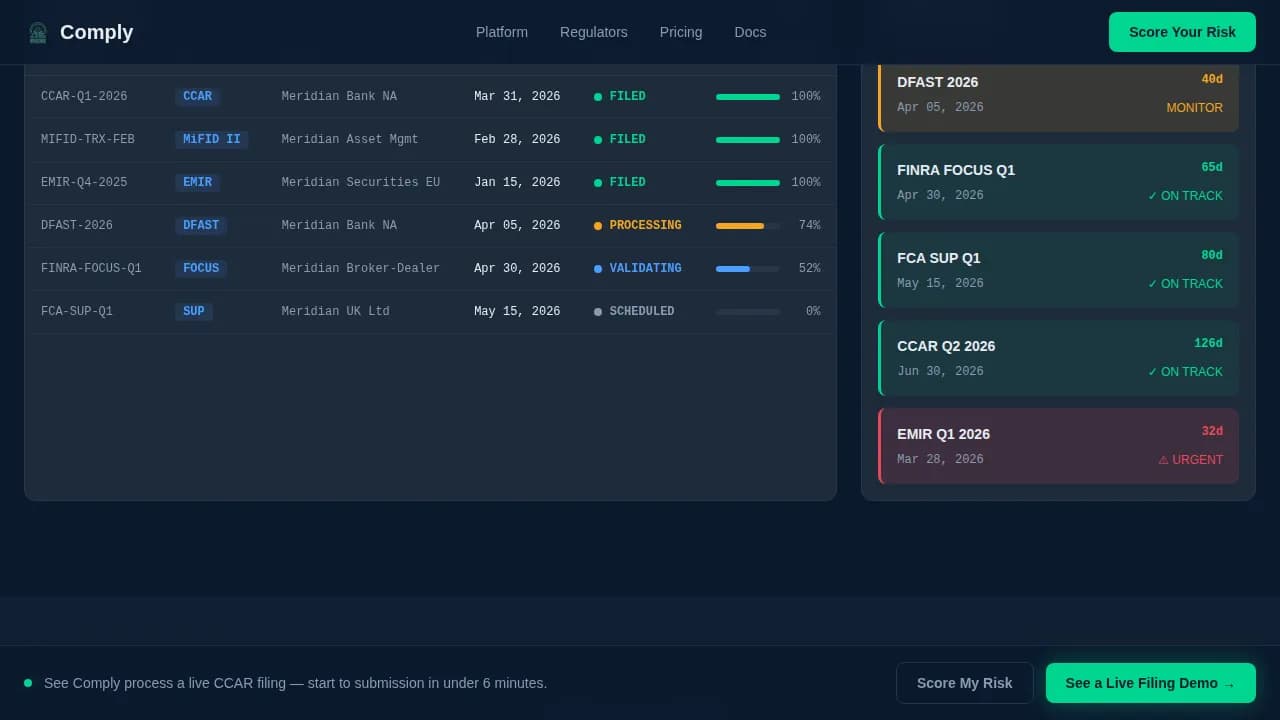Open the Regulators nav item
The width and height of the screenshot is (1280, 720).
click(594, 32)
